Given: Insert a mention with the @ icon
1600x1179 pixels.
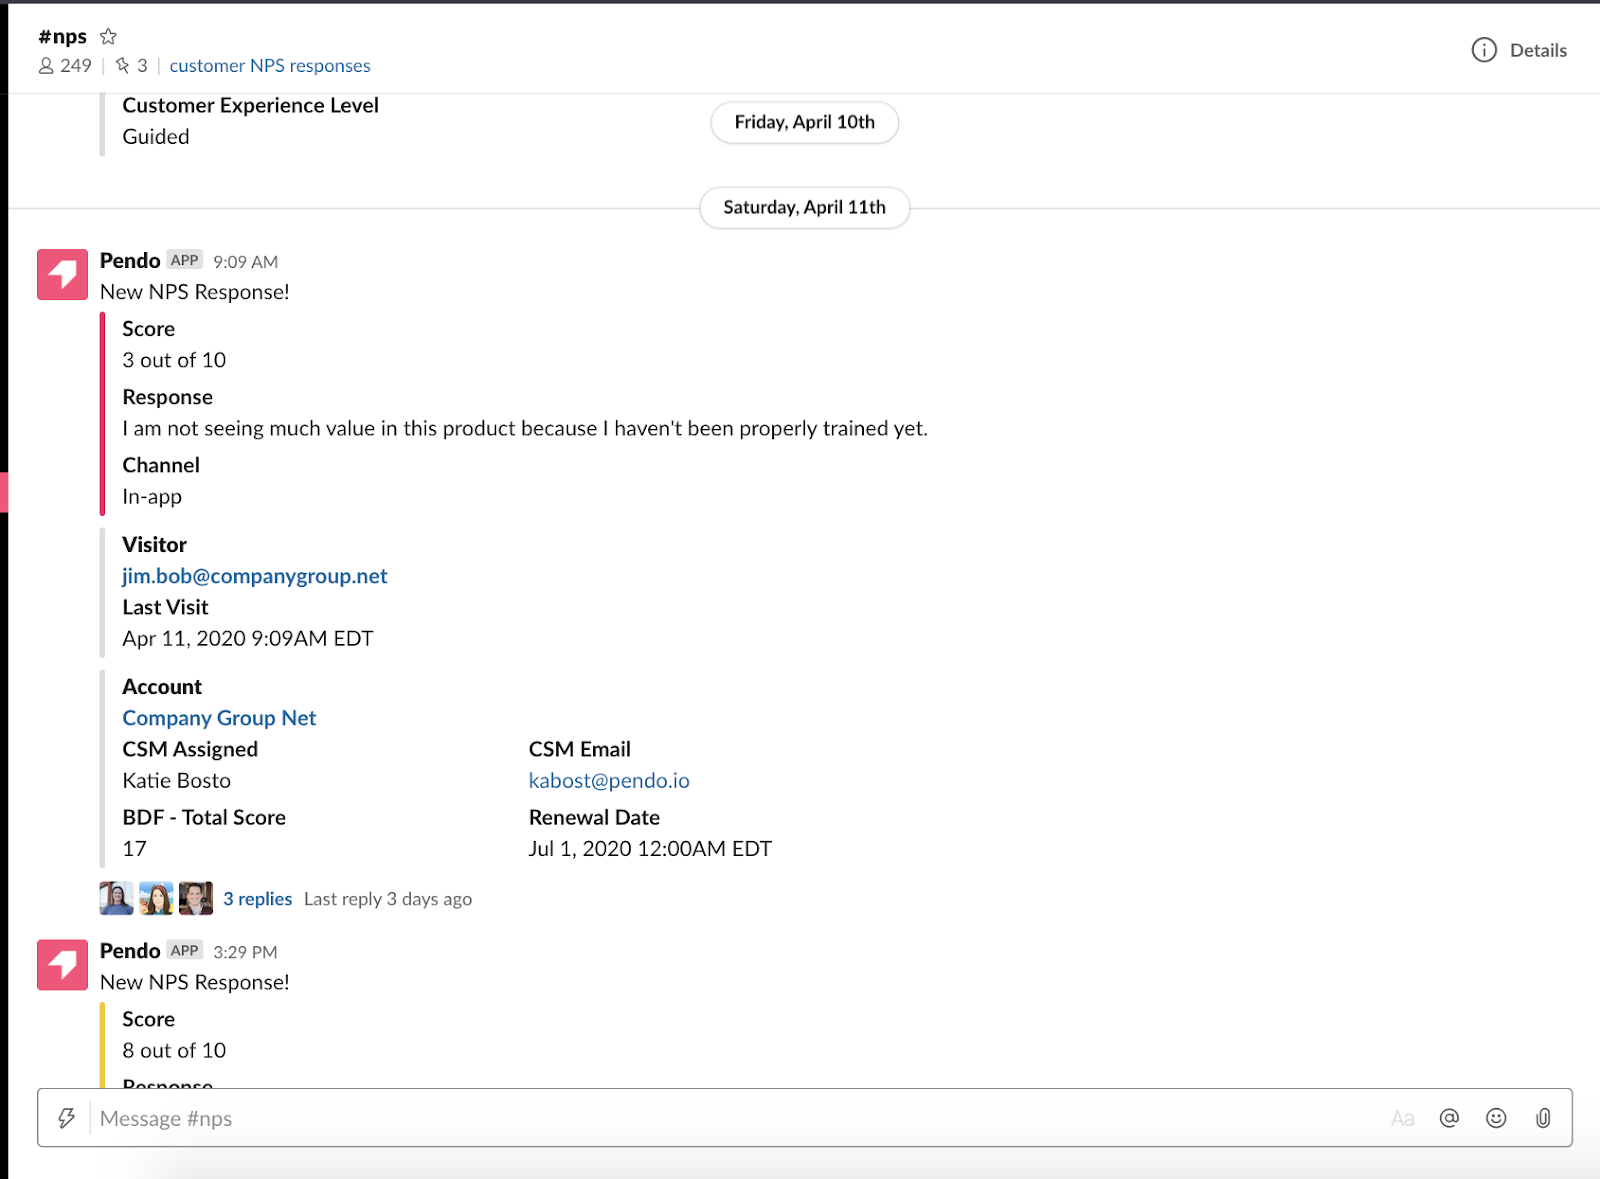Looking at the screenshot, I should 1449,1118.
